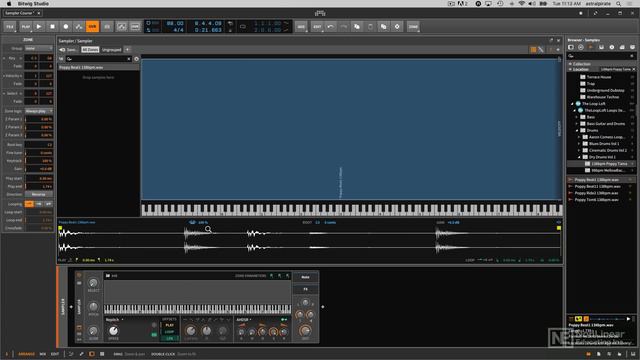Select the All Zones tab
Screen dimensions: 640x360
90,50
